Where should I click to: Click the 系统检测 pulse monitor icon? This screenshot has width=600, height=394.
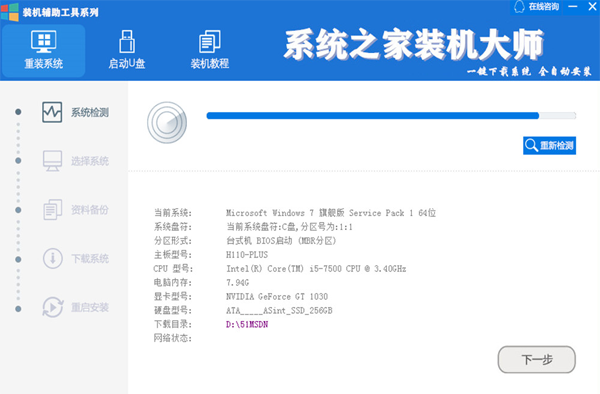(52, 112)
